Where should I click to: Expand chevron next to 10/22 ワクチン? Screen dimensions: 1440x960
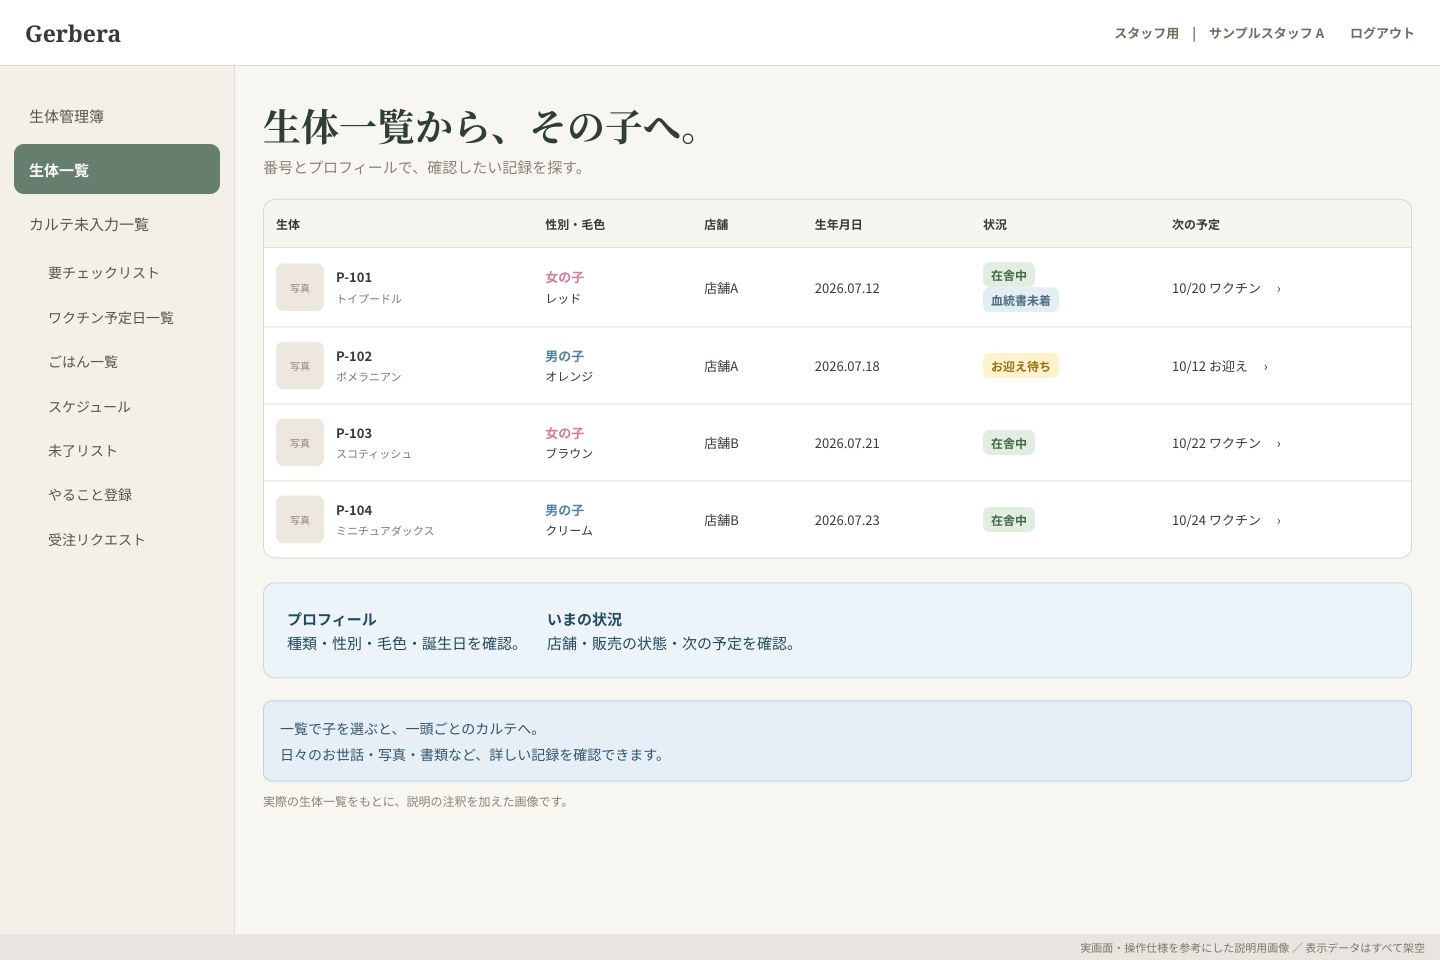tap(1279, 444)
